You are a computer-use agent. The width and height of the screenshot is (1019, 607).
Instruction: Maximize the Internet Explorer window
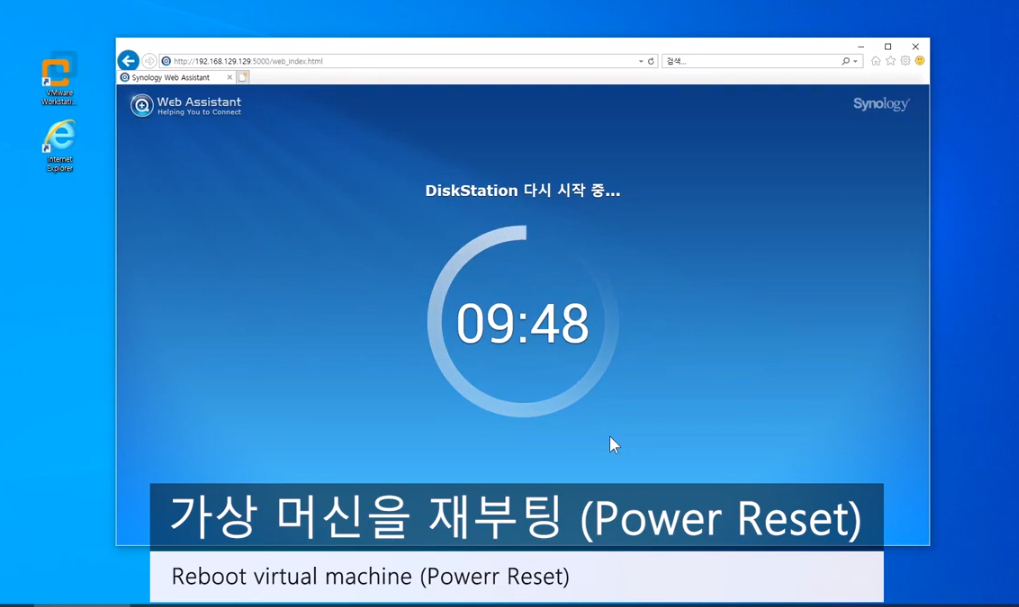(x=888, y=47)
